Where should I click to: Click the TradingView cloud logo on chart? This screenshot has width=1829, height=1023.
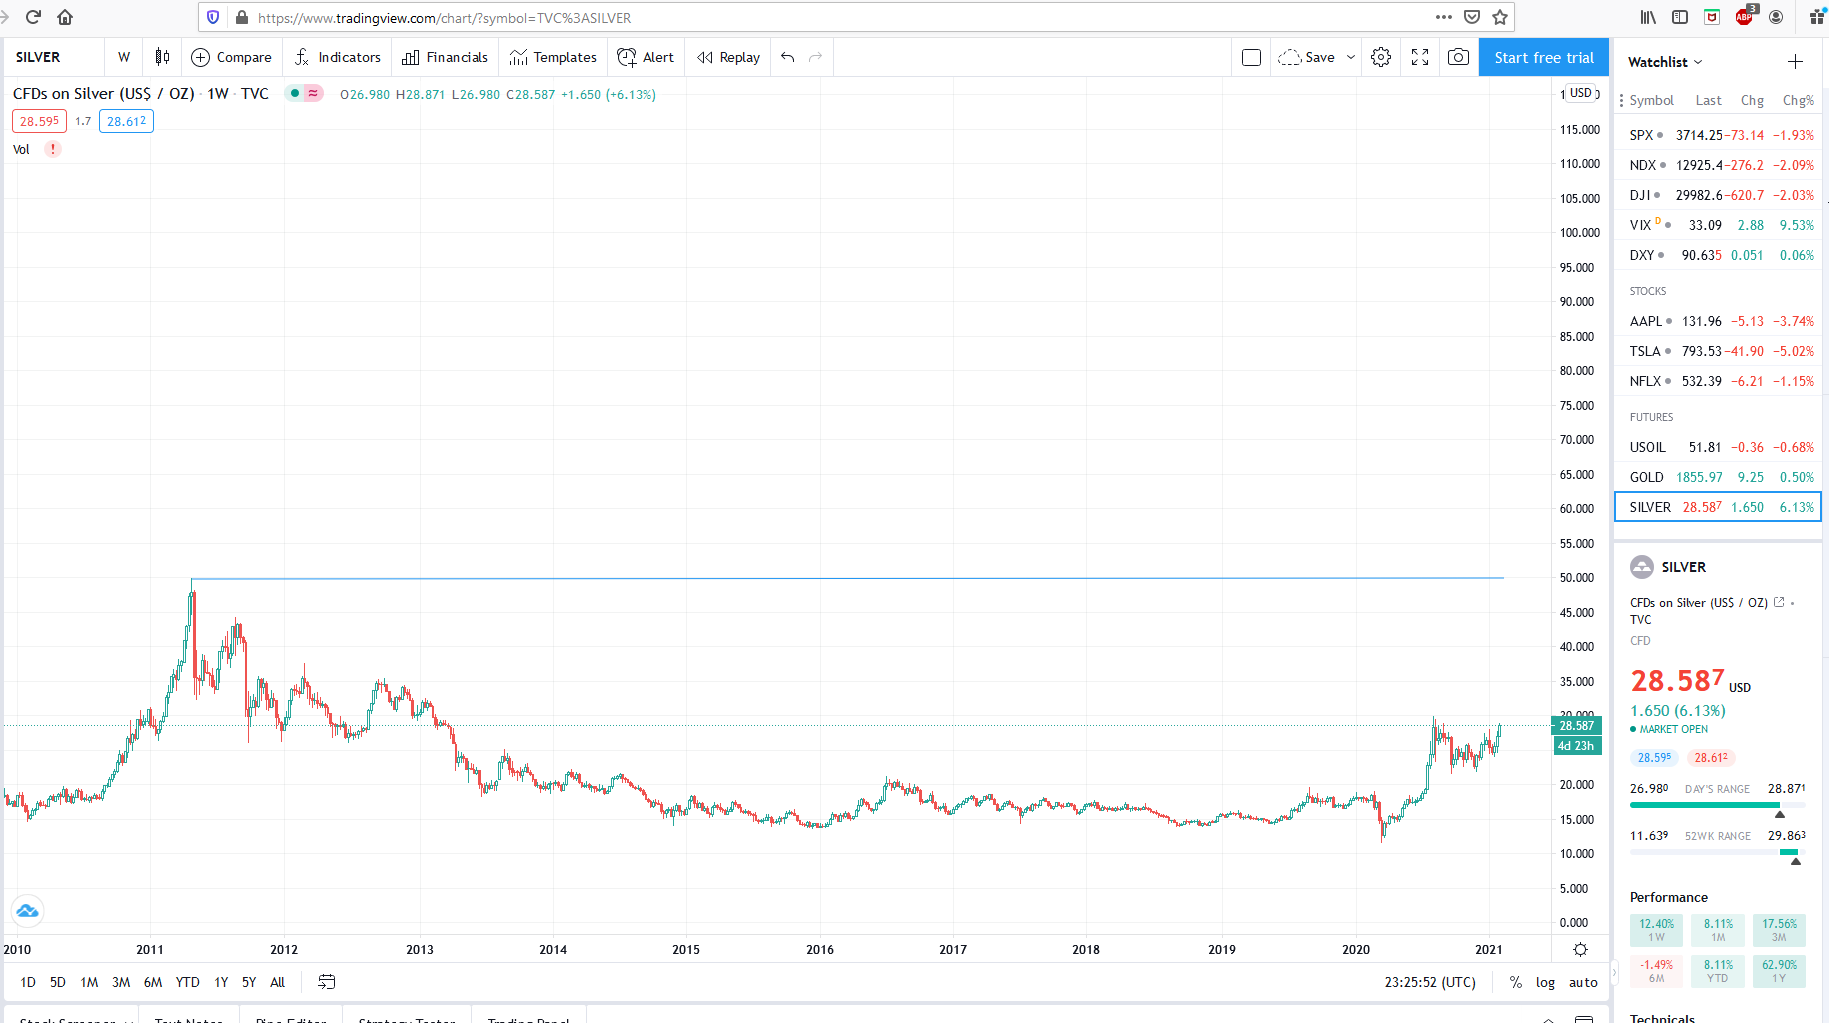click(x=27, y=910)
